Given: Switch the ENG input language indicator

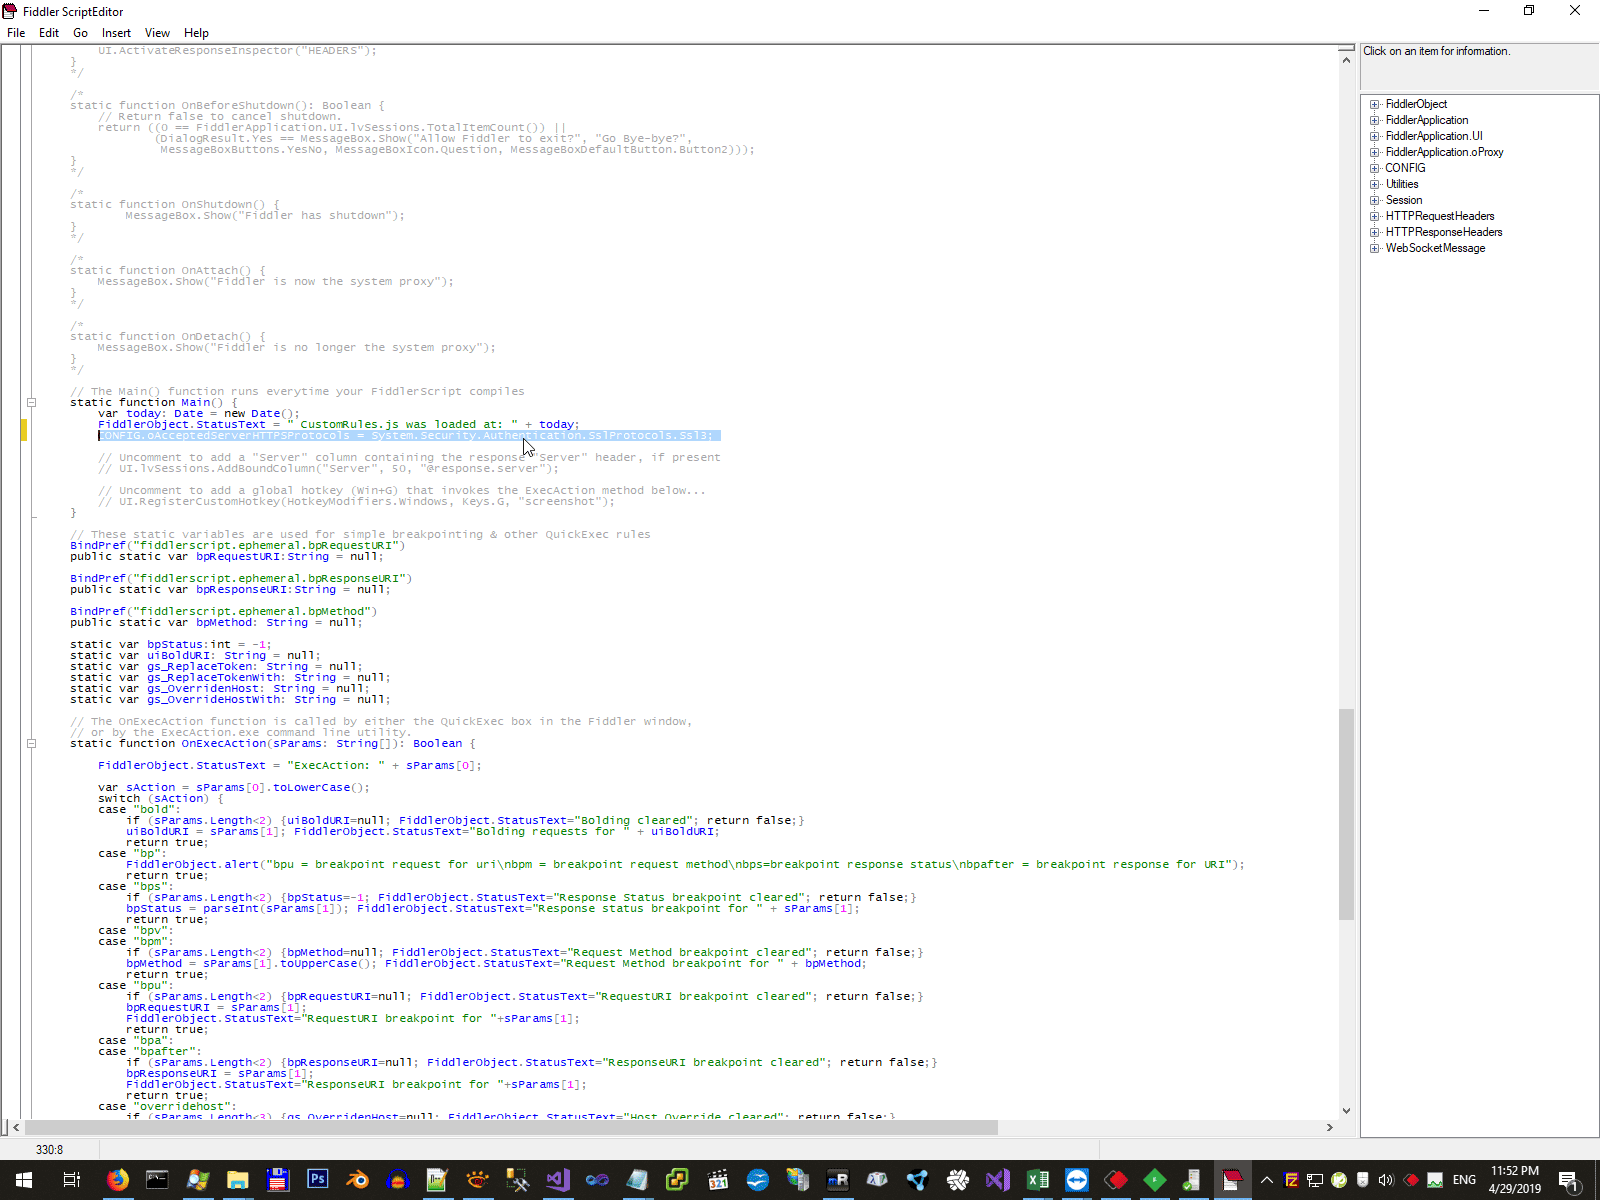Looking at the screenshot, I should [x=1464, y=1180].
